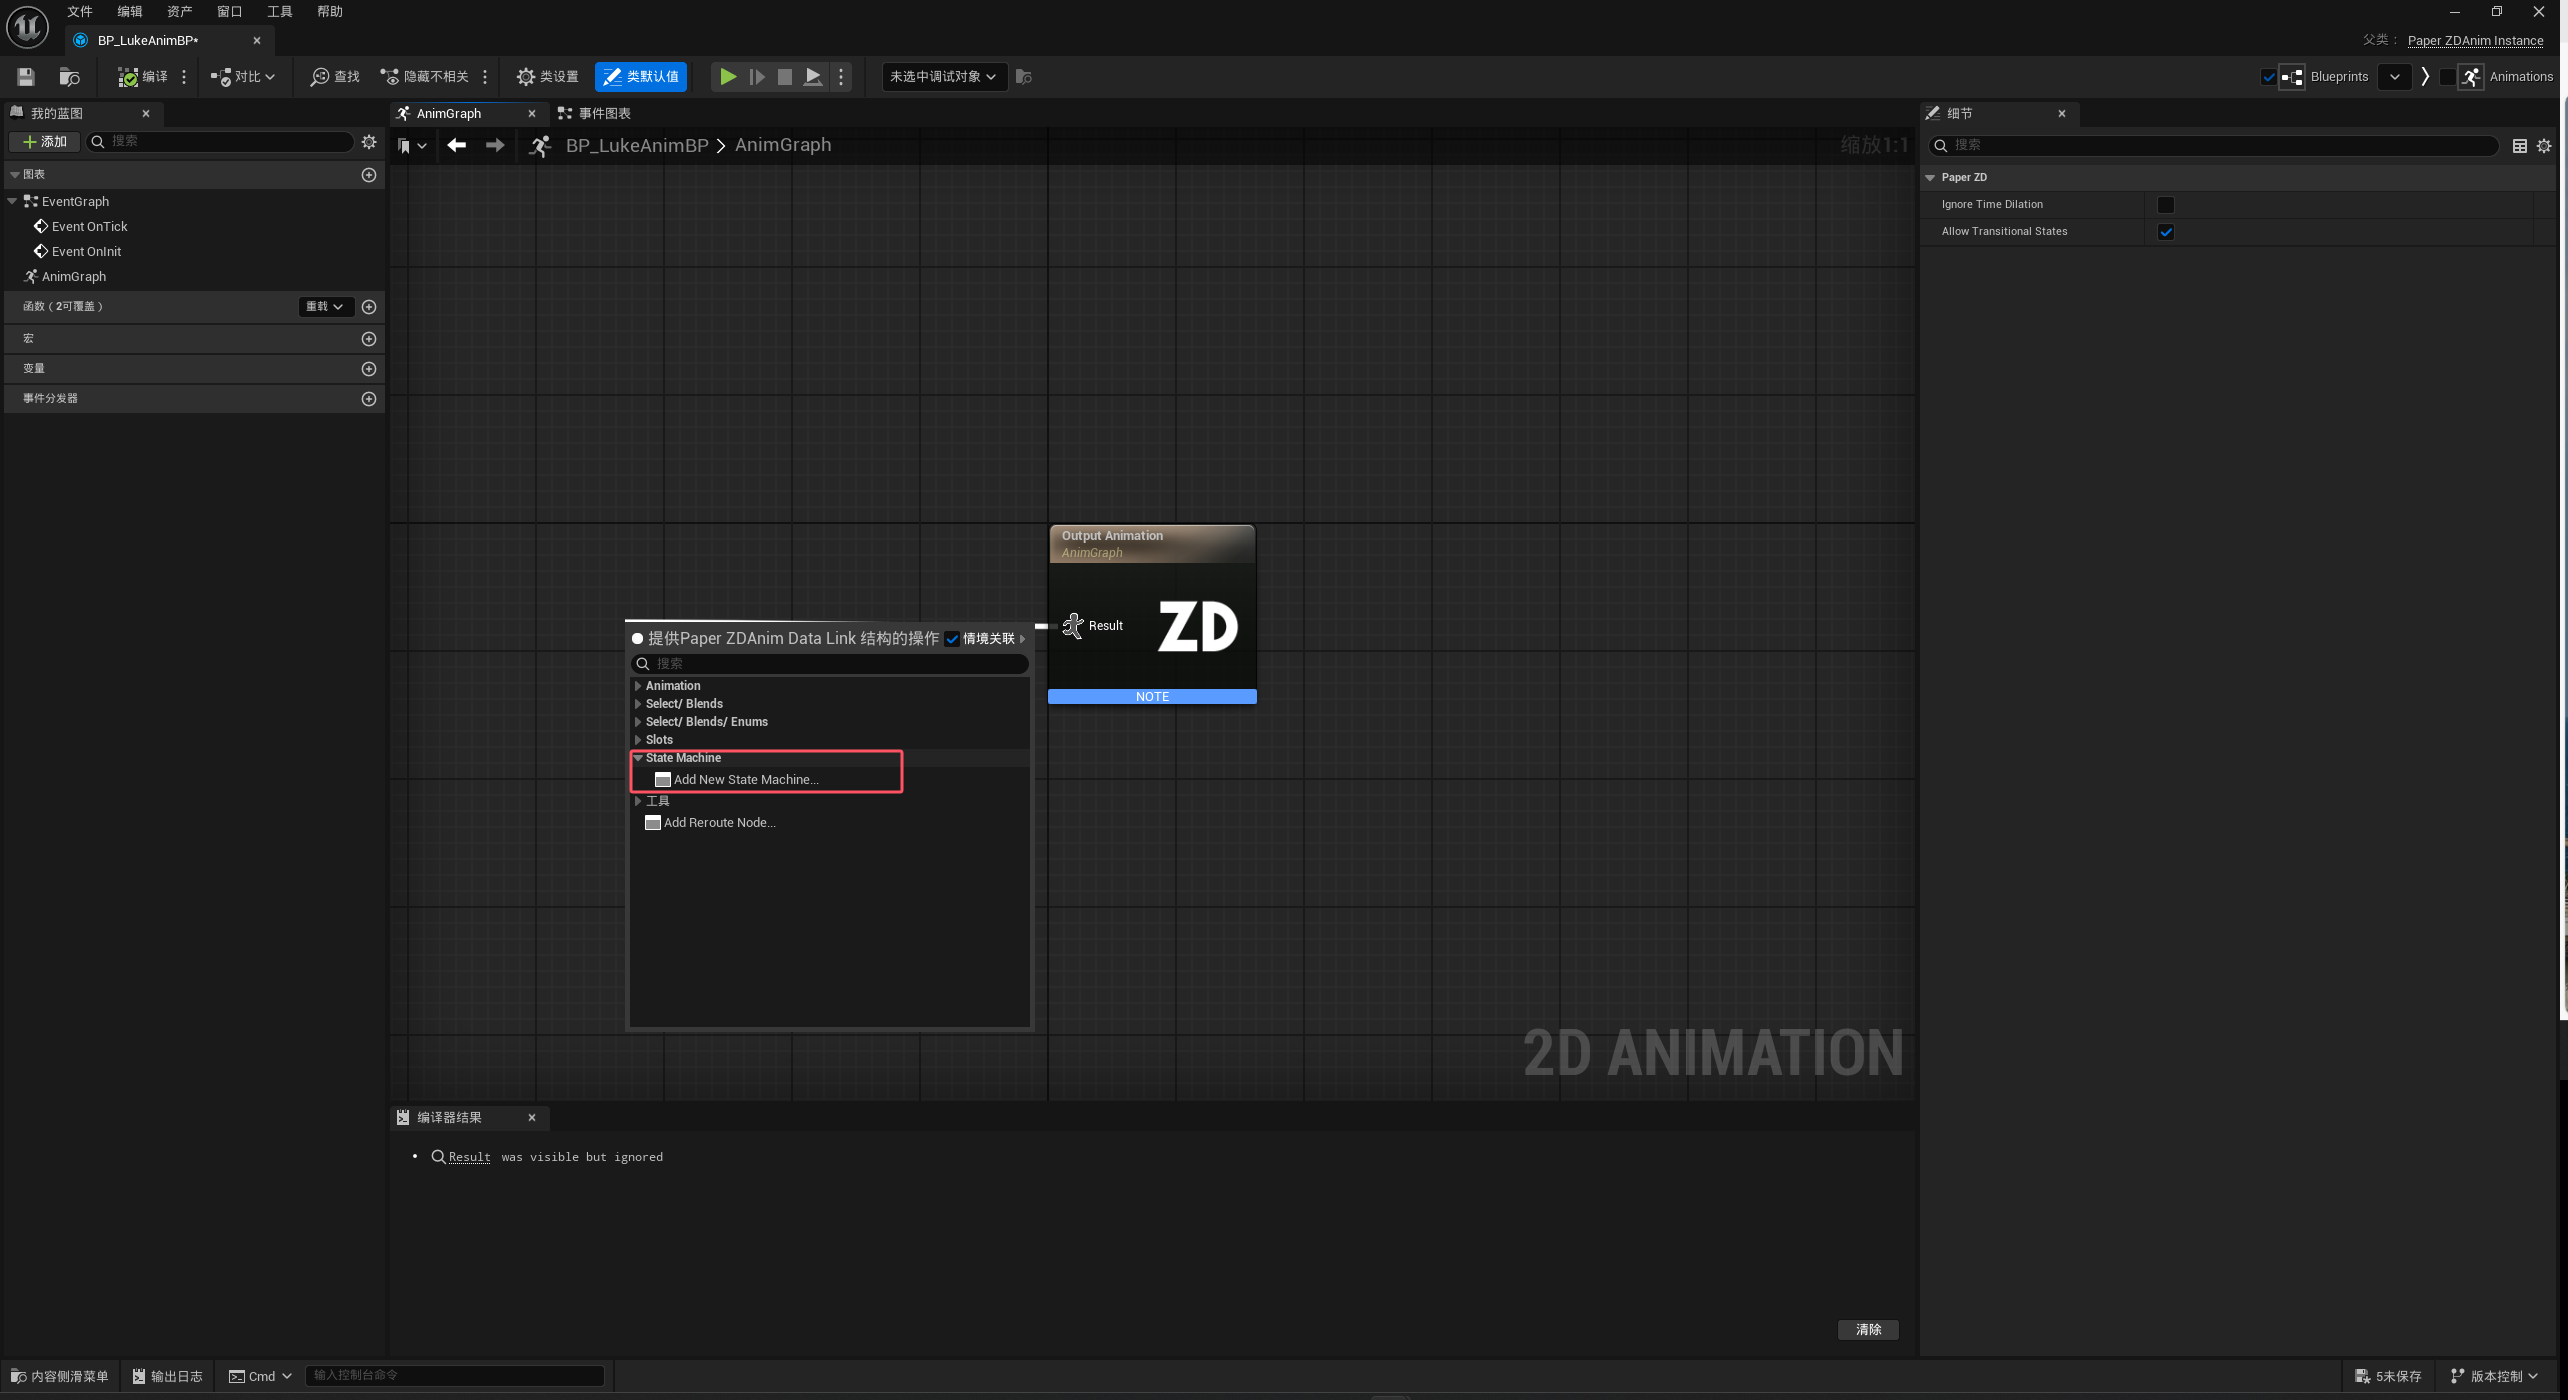Uncheck Allow Transitional States checkbox
Viewport: 2568px width, 1400px height.
coord(2166,232)
